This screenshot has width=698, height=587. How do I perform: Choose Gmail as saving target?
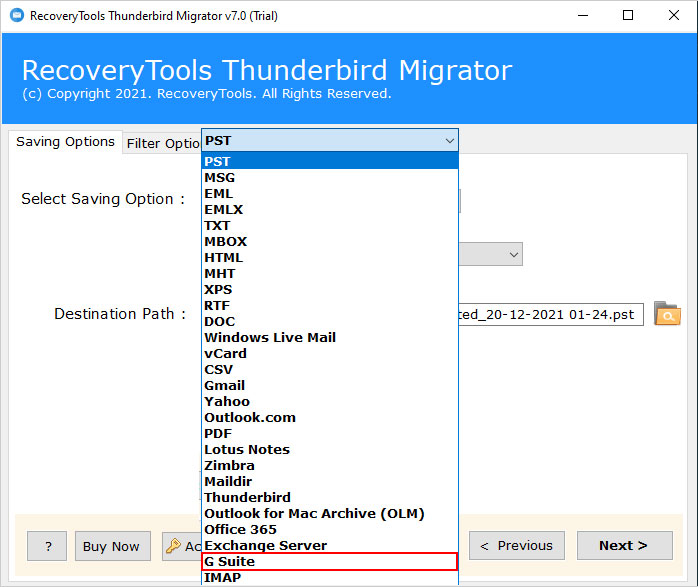[x=330, y=386]
